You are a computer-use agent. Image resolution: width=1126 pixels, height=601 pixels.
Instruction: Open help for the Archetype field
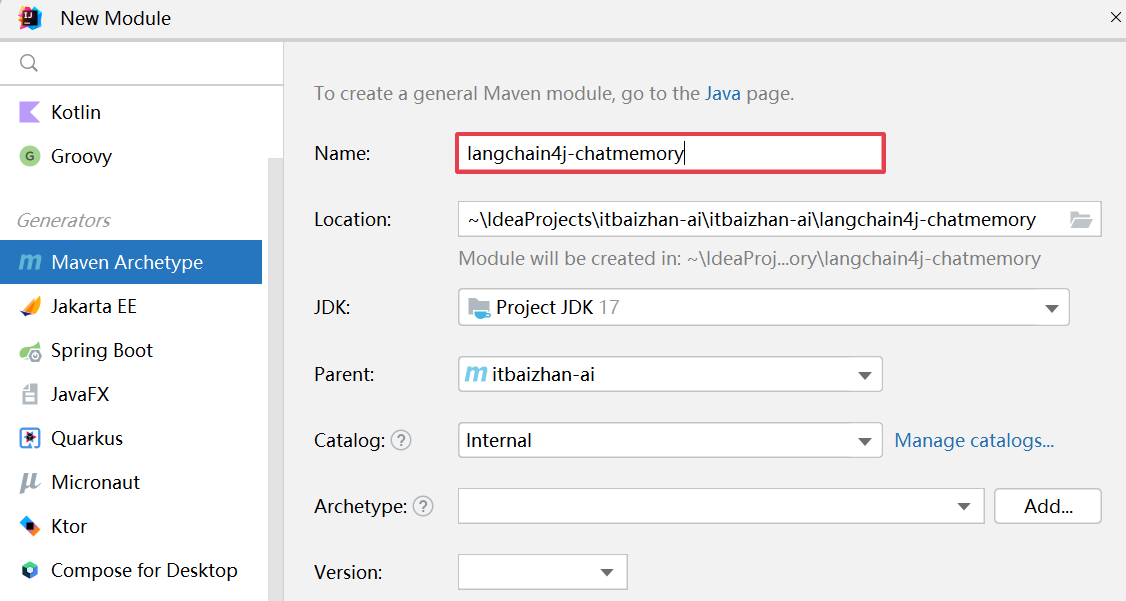[423, 506]
